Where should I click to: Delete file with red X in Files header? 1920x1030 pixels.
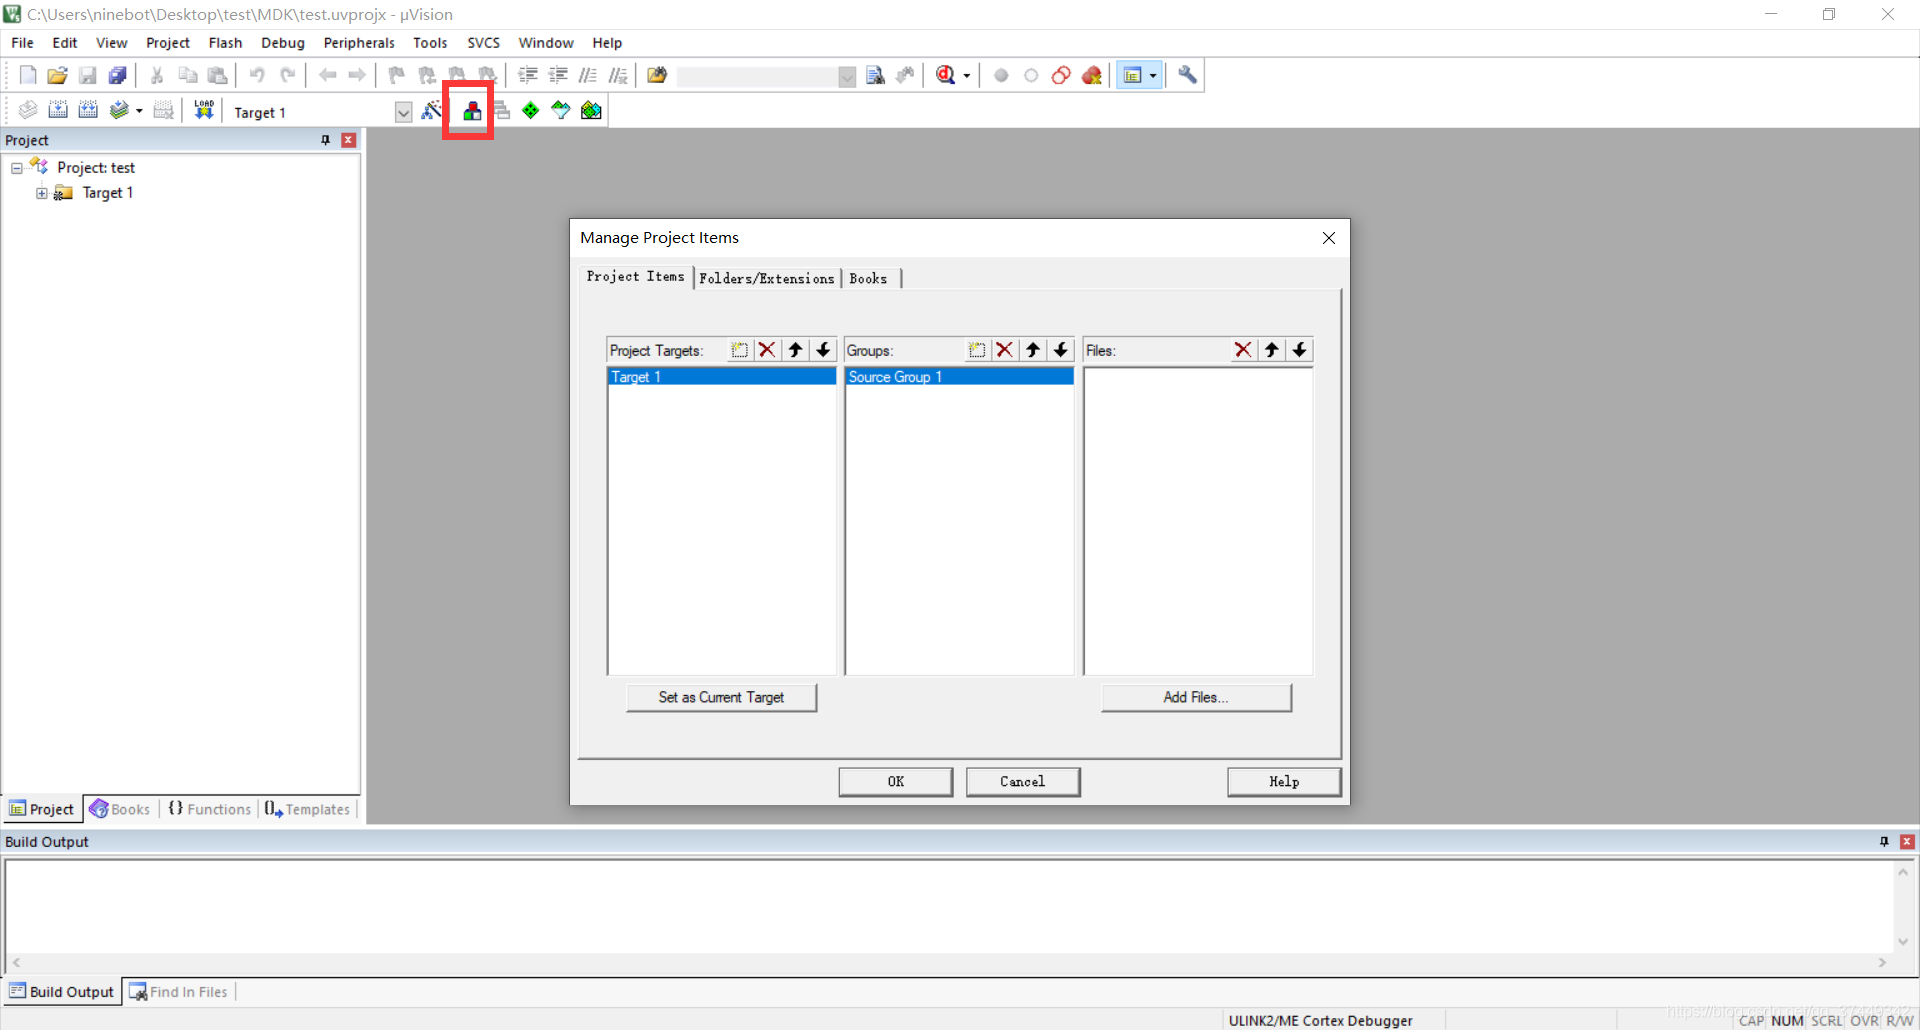[x=1243, y=350]
